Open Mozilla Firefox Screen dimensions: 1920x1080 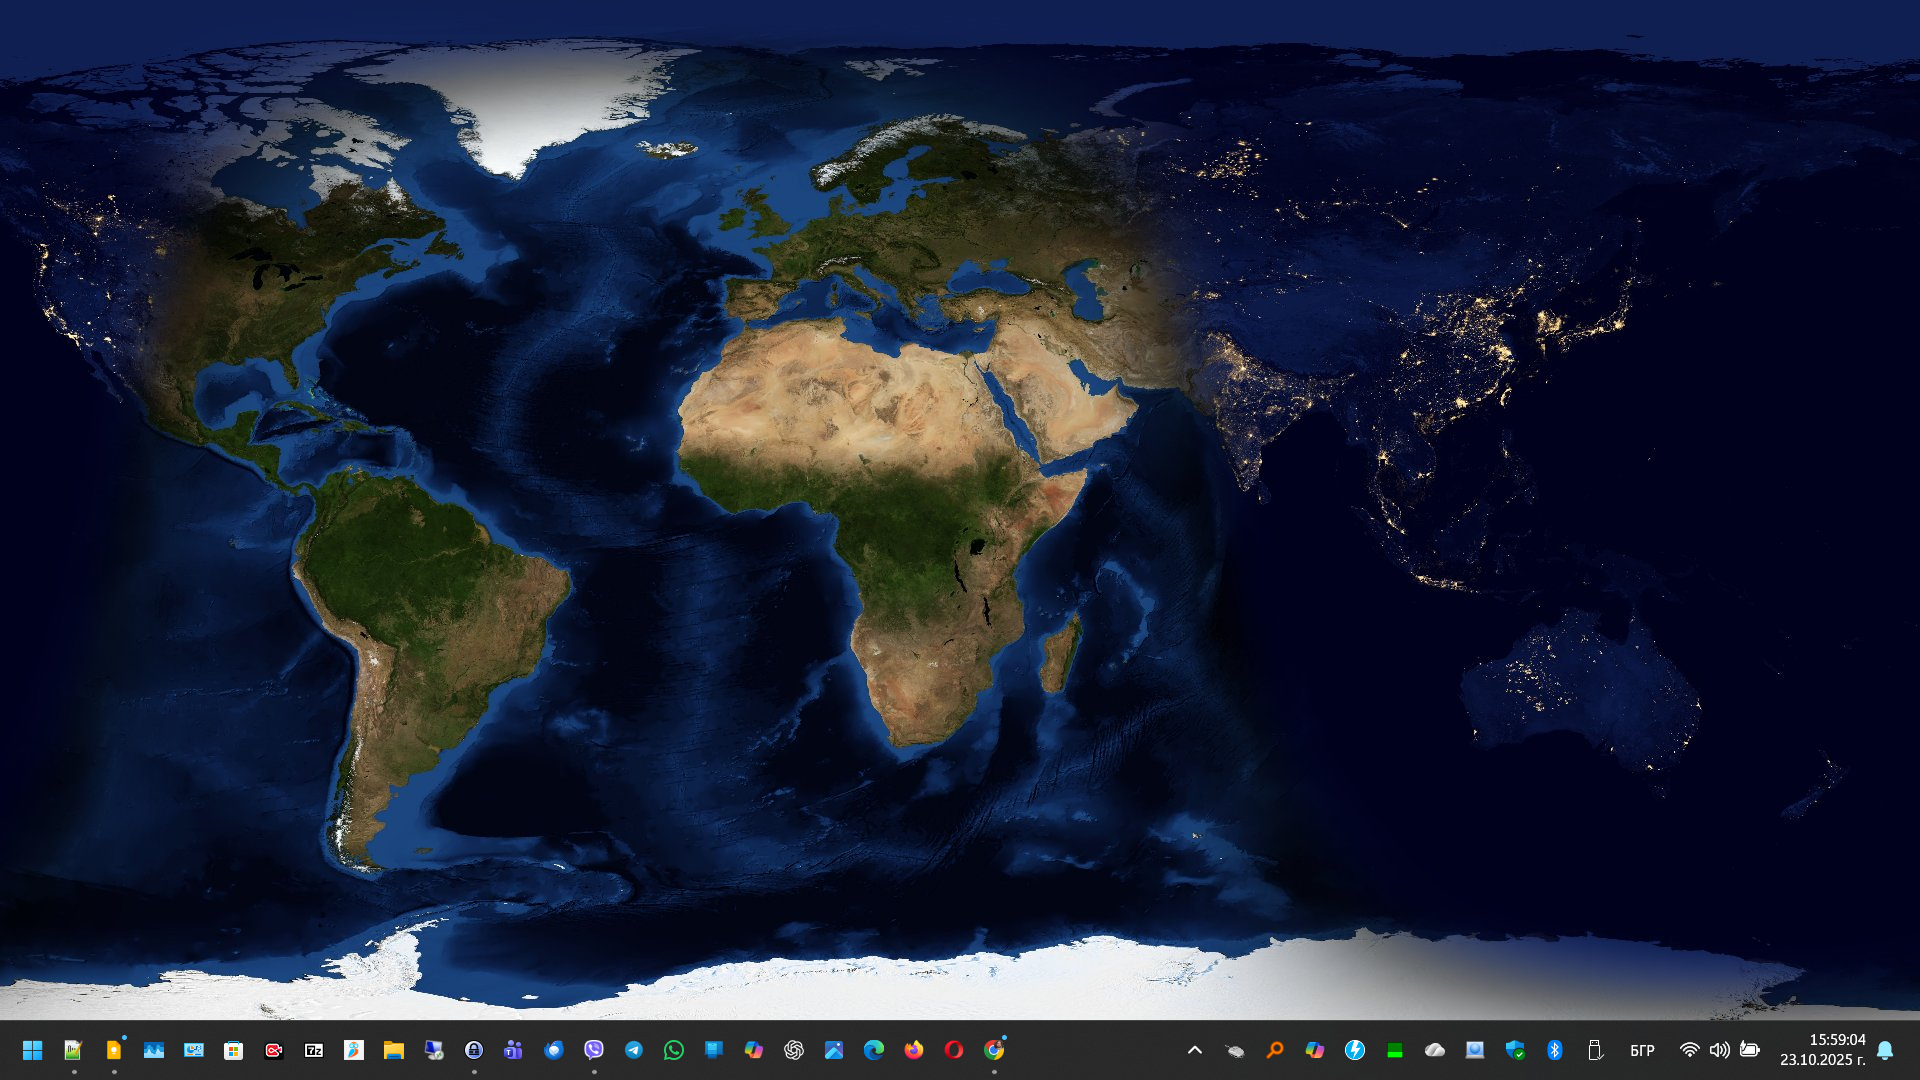914,1050
